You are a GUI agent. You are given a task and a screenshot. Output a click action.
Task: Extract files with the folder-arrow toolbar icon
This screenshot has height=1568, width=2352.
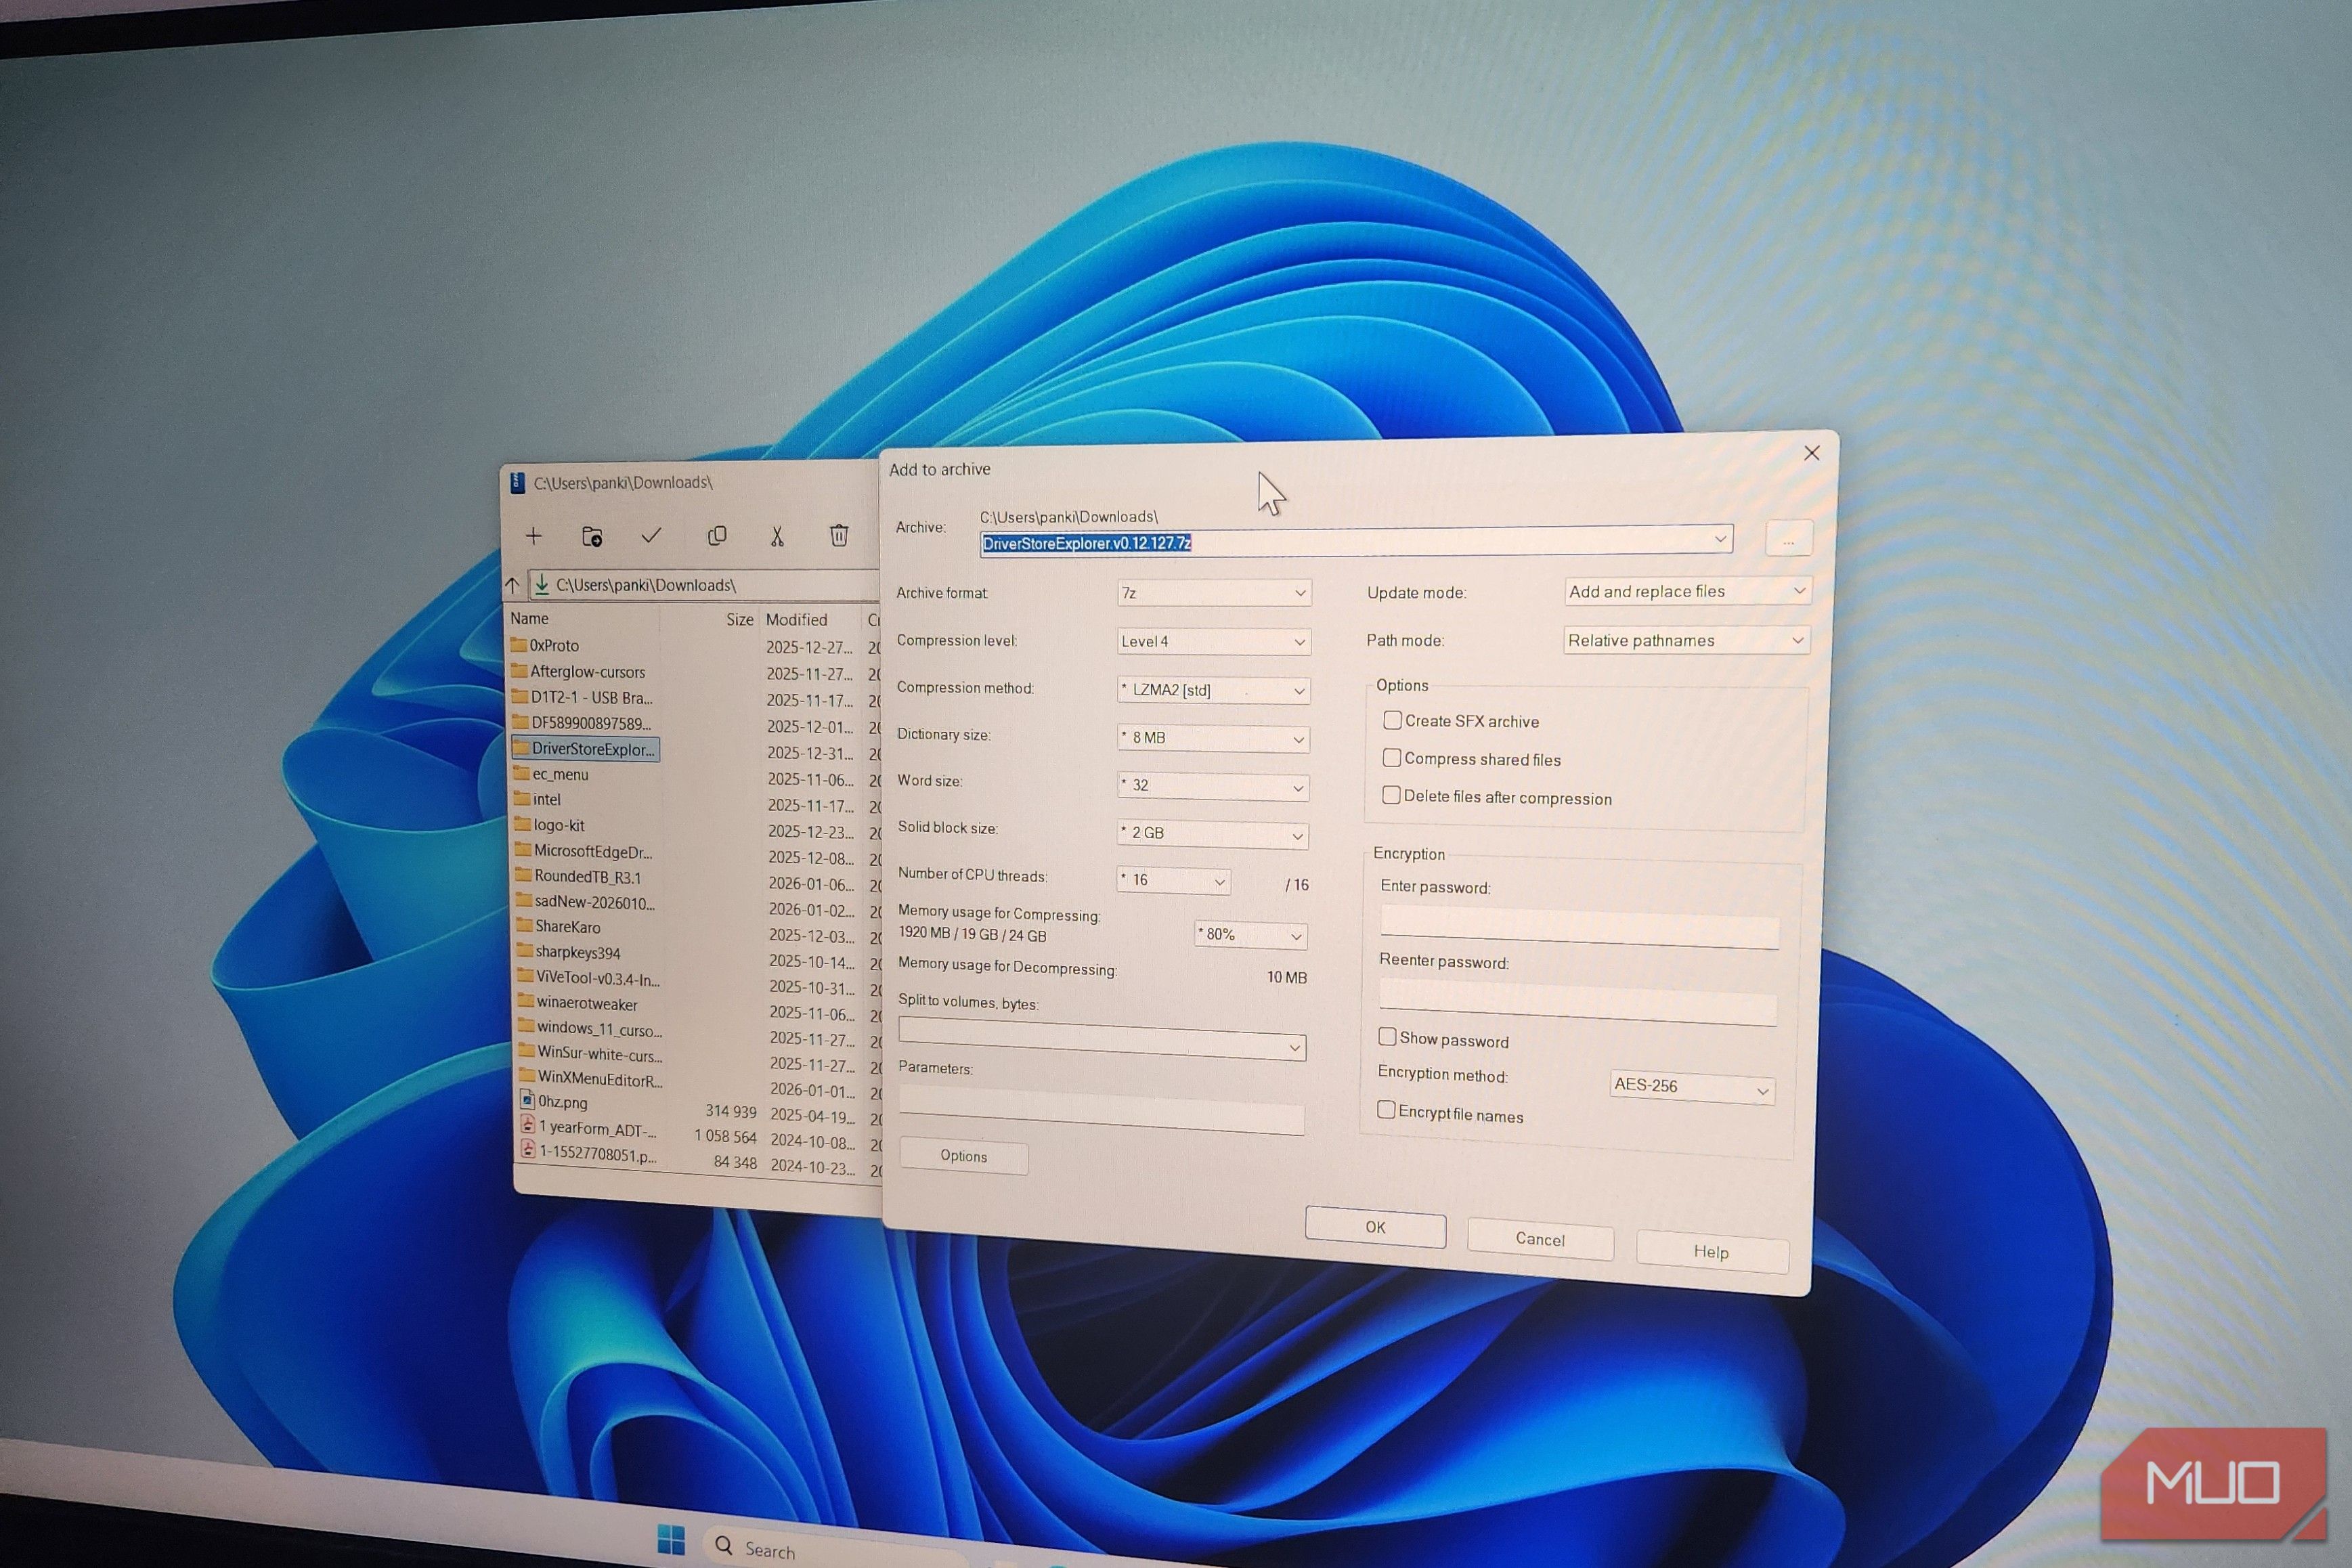point(592,536)
